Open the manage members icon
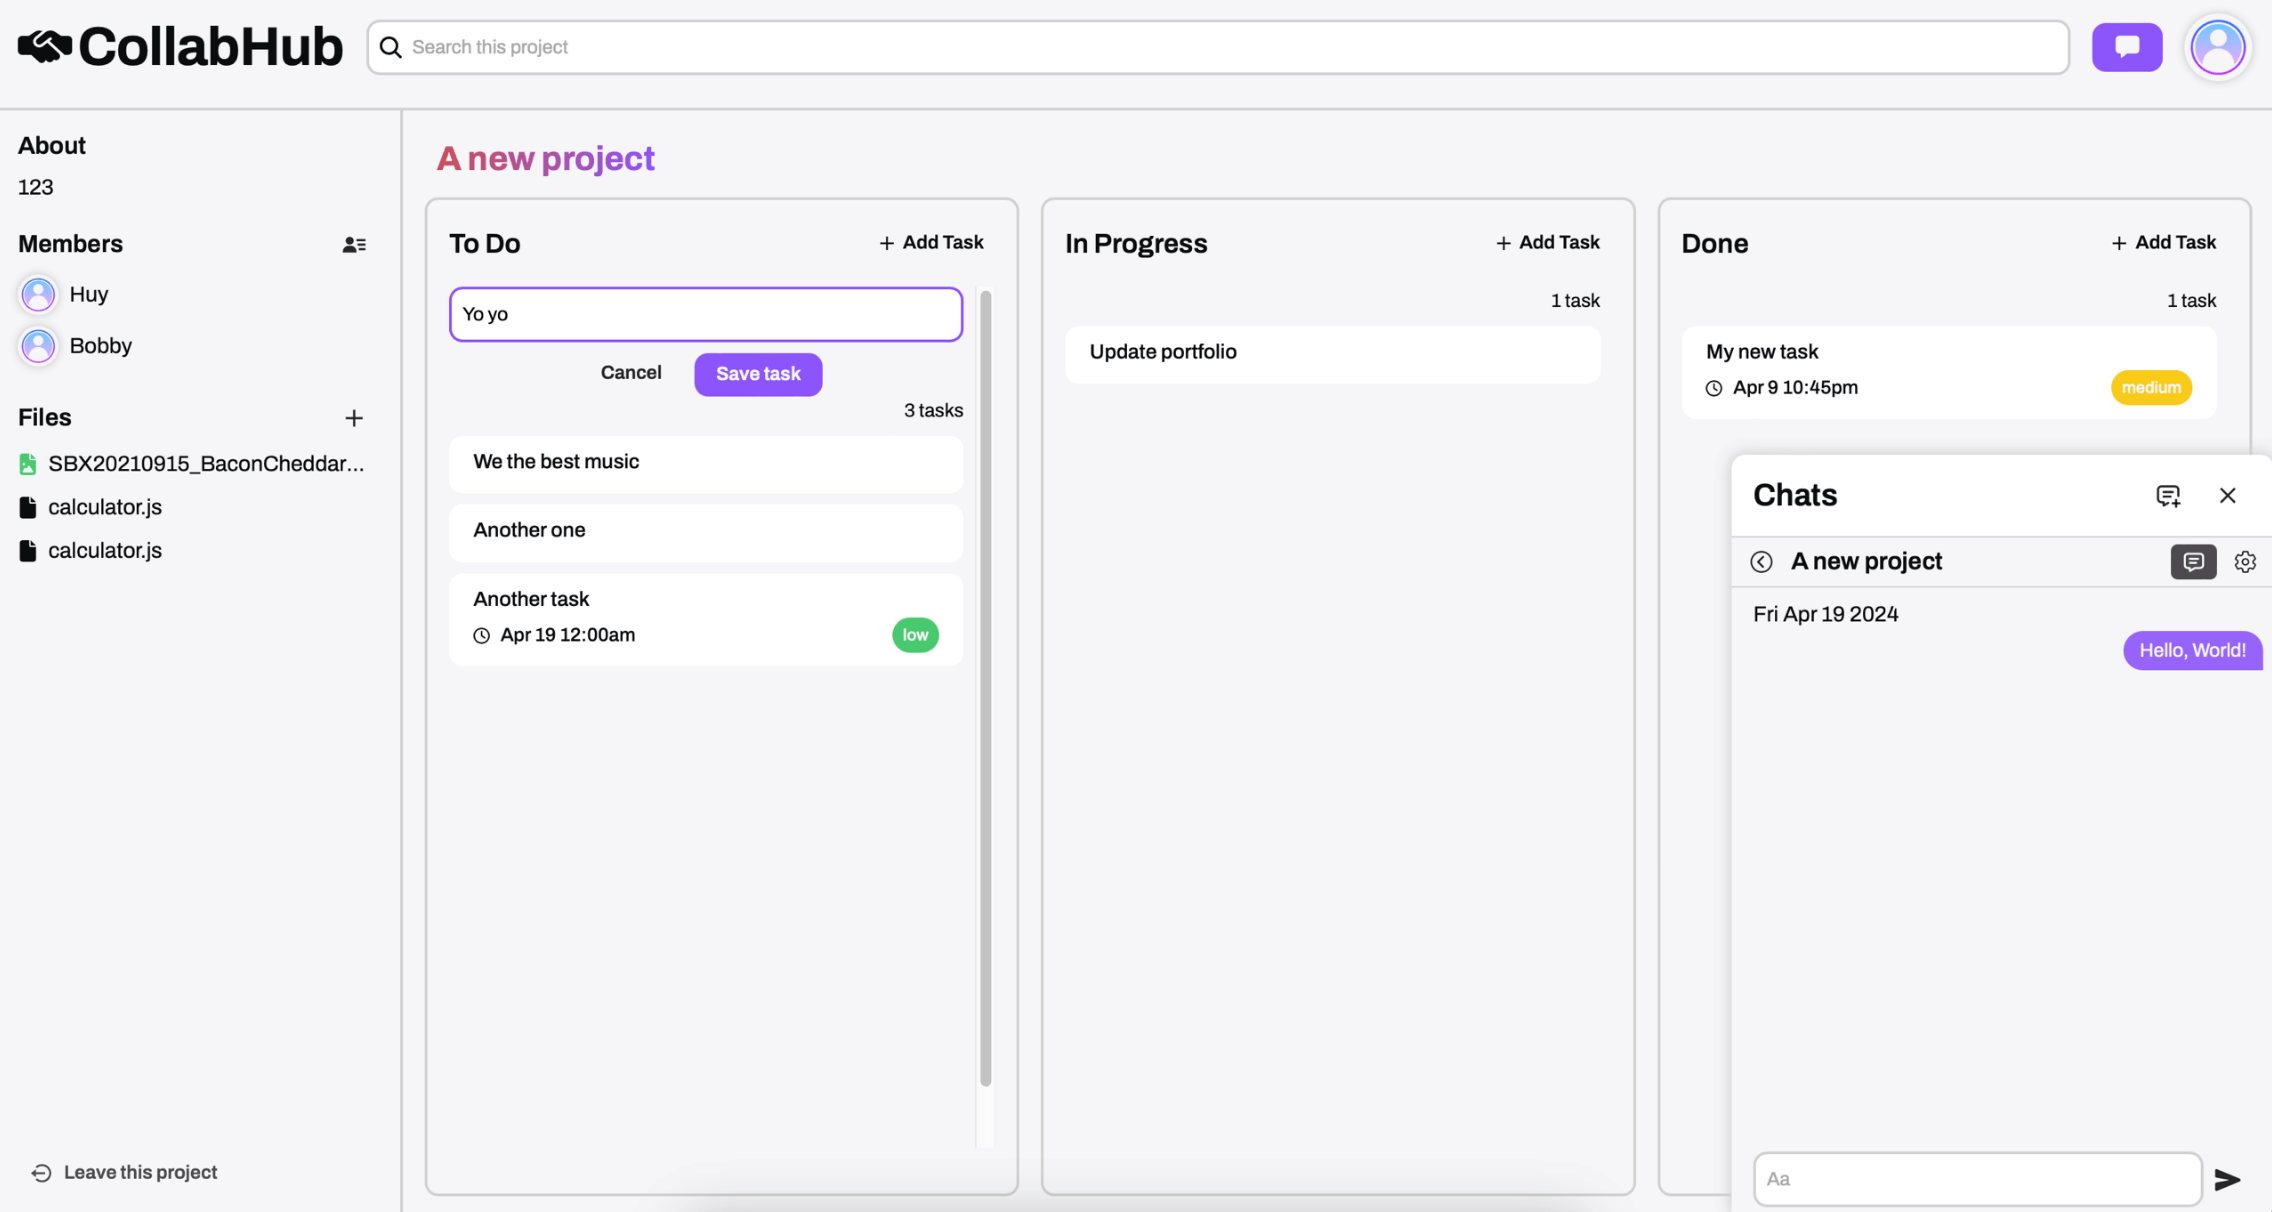This screenshot has height=1212, width=2272. pos(355,243)
